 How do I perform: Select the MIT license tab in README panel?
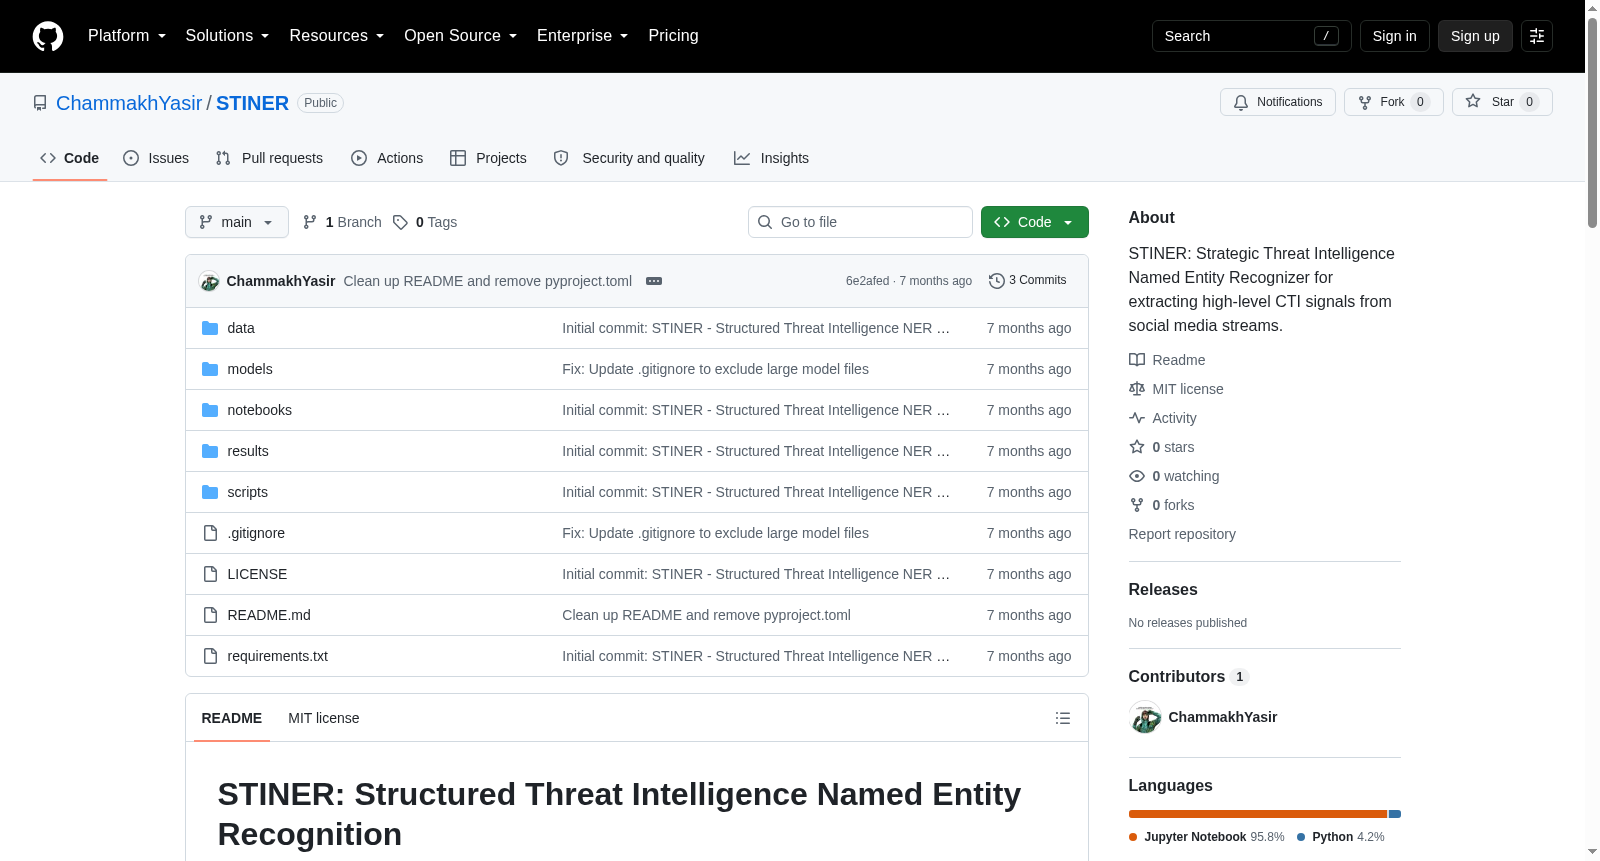(x=324, y=718)
